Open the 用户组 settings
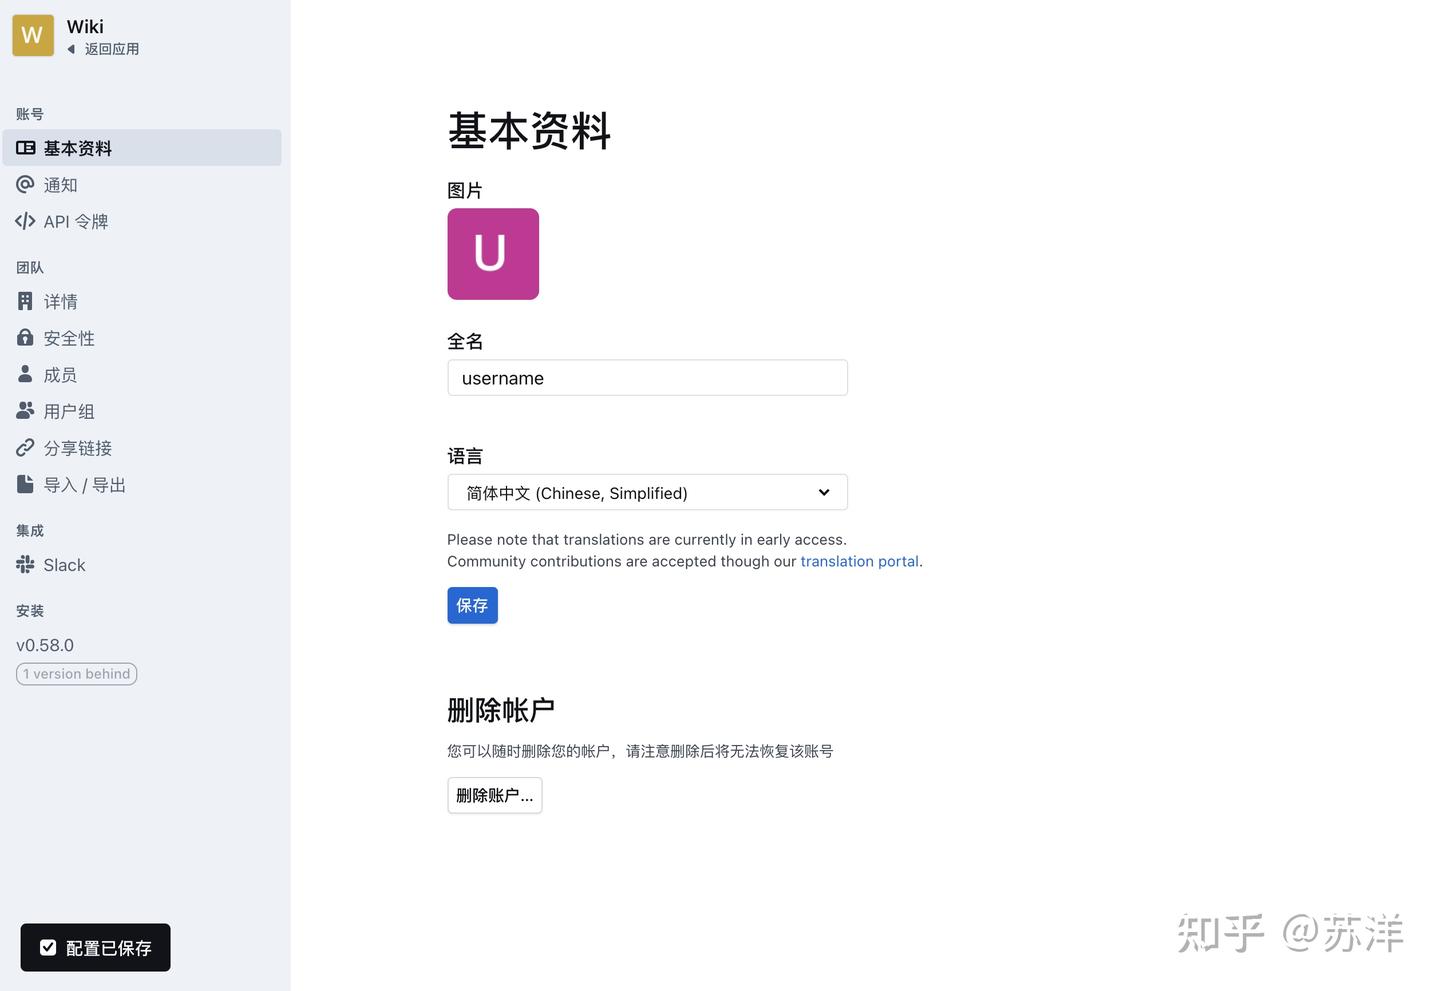This screenshot has height=991, width=1440. (68, 410)
